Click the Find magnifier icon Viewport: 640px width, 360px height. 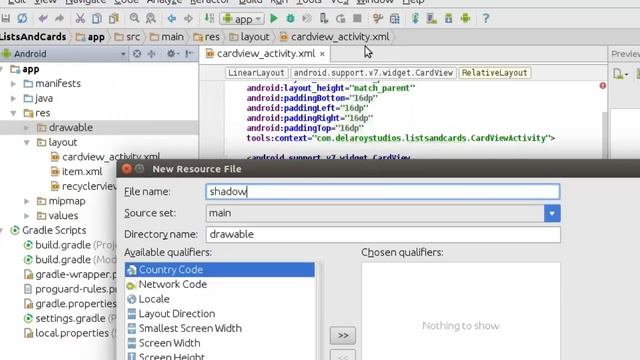134,18
